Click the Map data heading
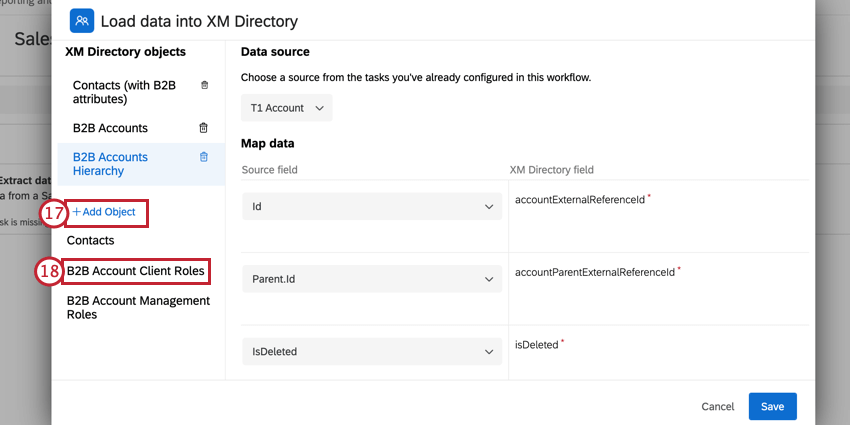This screenshot has height=425, width=850. (x=268, y=144)
